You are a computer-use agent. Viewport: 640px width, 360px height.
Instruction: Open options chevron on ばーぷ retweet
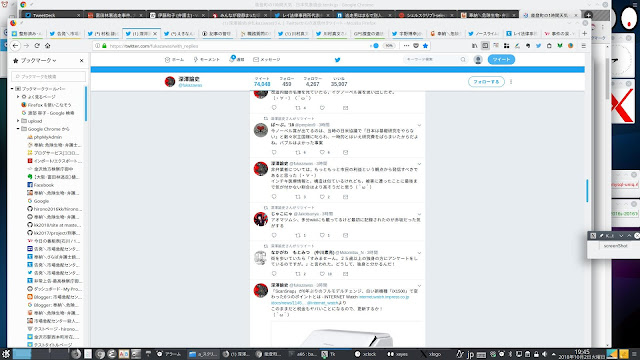(x=419, y=125)
